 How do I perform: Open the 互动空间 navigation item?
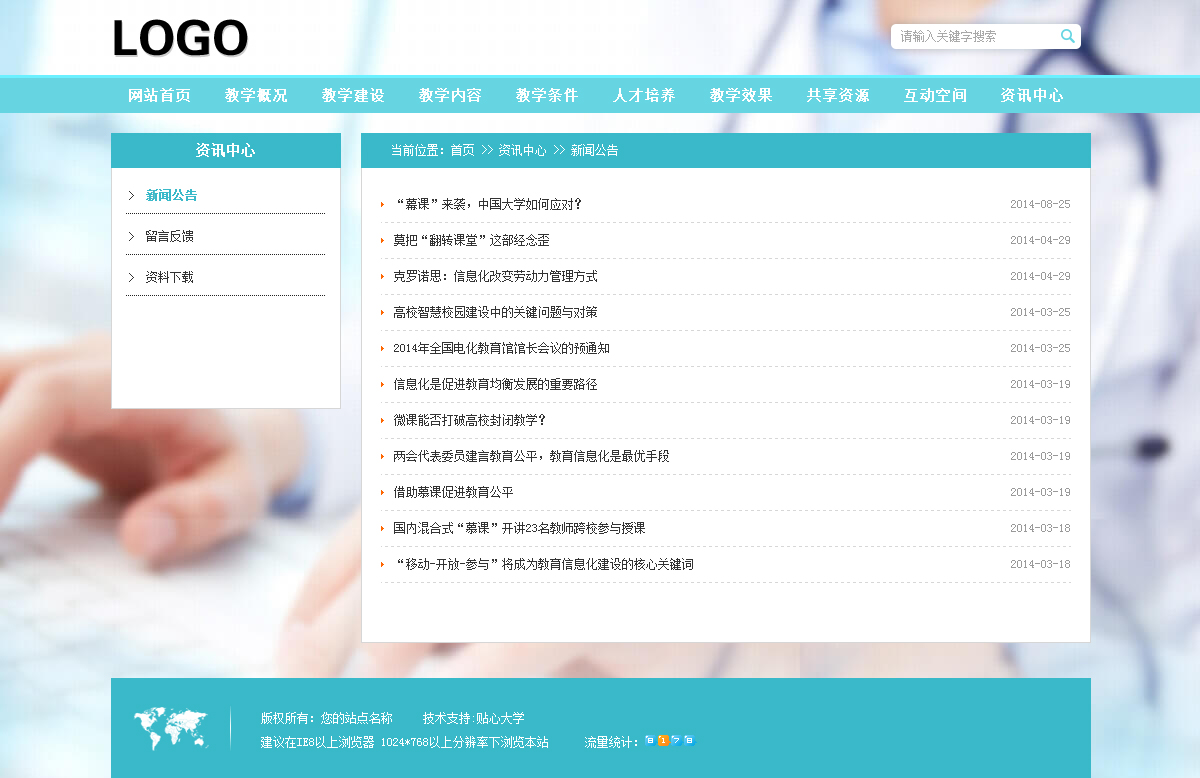click(x=935, y=96)
